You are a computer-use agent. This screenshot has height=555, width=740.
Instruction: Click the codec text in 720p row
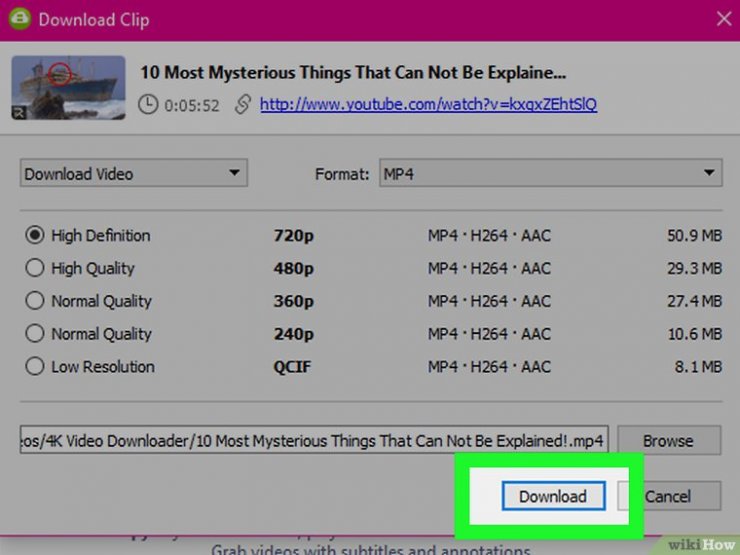pyautogui.click(x=489, y=235)
